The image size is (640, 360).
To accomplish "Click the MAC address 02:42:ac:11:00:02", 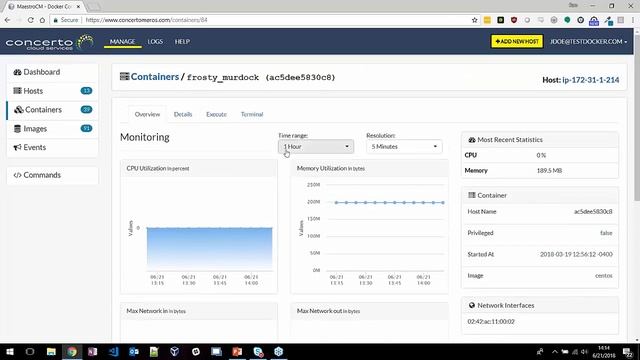I will coord(491,322).
